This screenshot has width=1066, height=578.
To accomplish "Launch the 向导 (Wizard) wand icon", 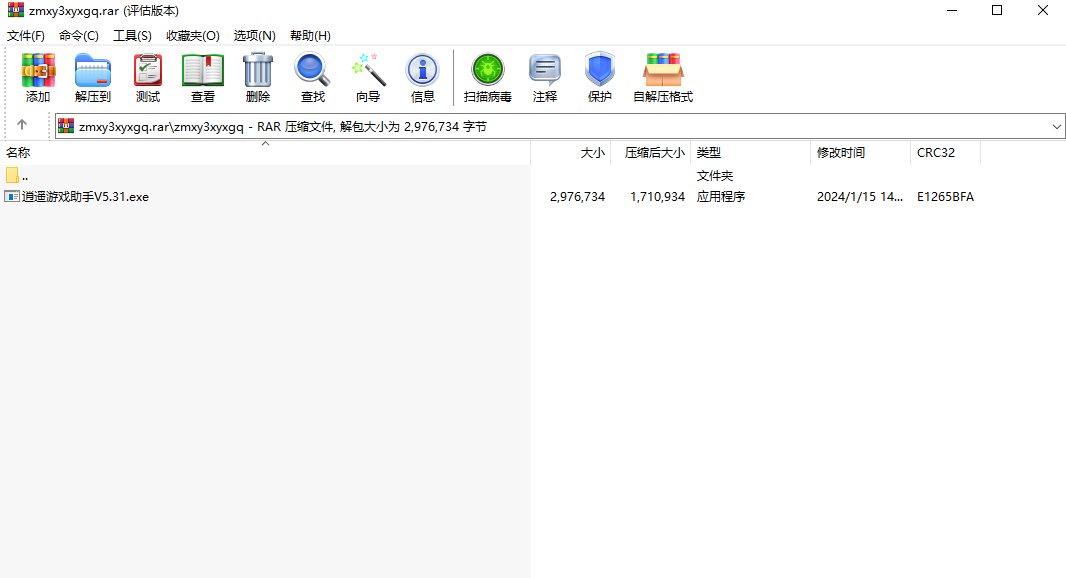I will (x=368, y=70).
